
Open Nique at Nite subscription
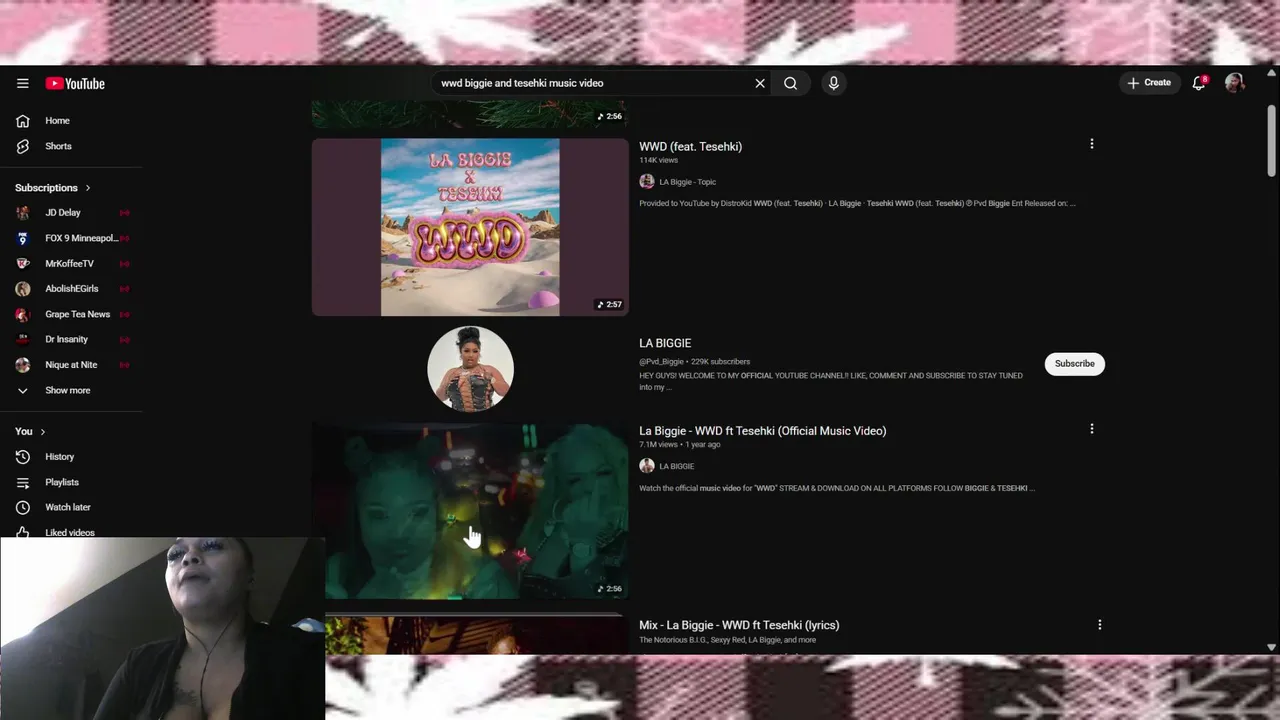pyautogui.click(x=71, y=365)
